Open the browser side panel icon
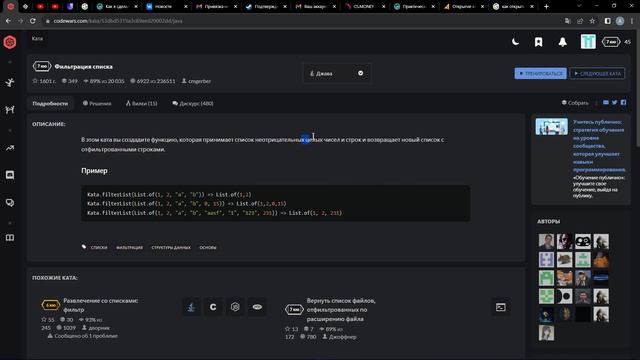This screenshot has height=360, width=640. [607, 21]
